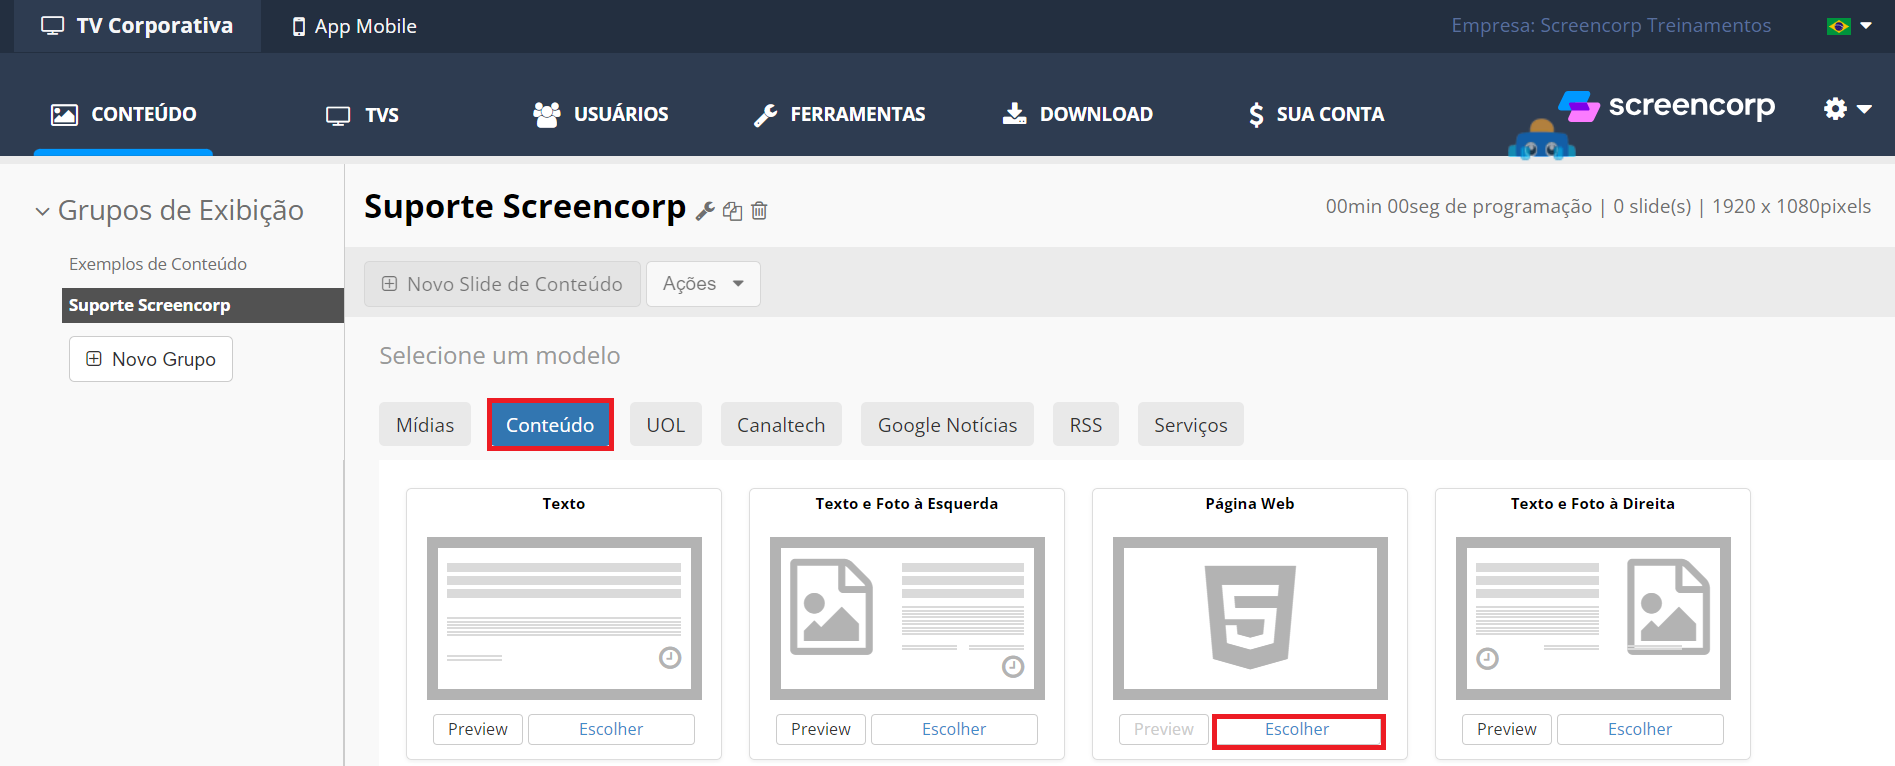This screenshot has height=766, width=1895.
Task: Select the RSS model tab
Action: pyautogui.click(x=1086, y=425)
